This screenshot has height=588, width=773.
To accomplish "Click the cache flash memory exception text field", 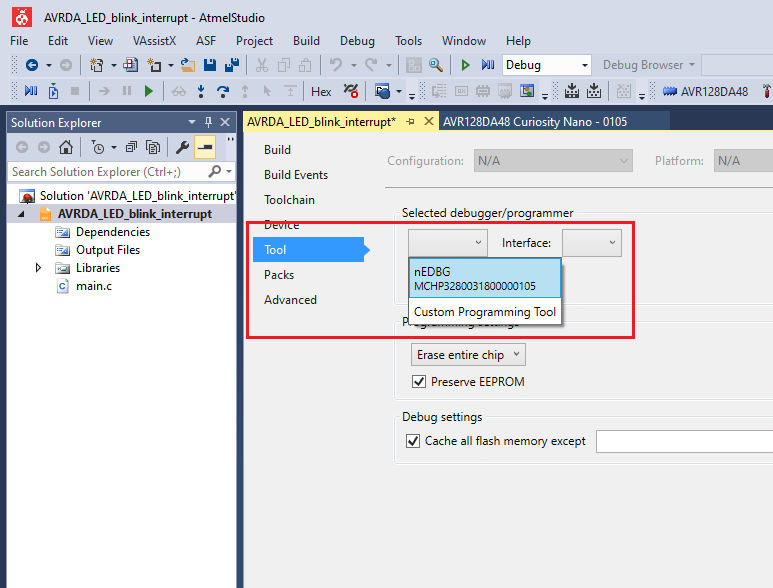I will [684, 441].
